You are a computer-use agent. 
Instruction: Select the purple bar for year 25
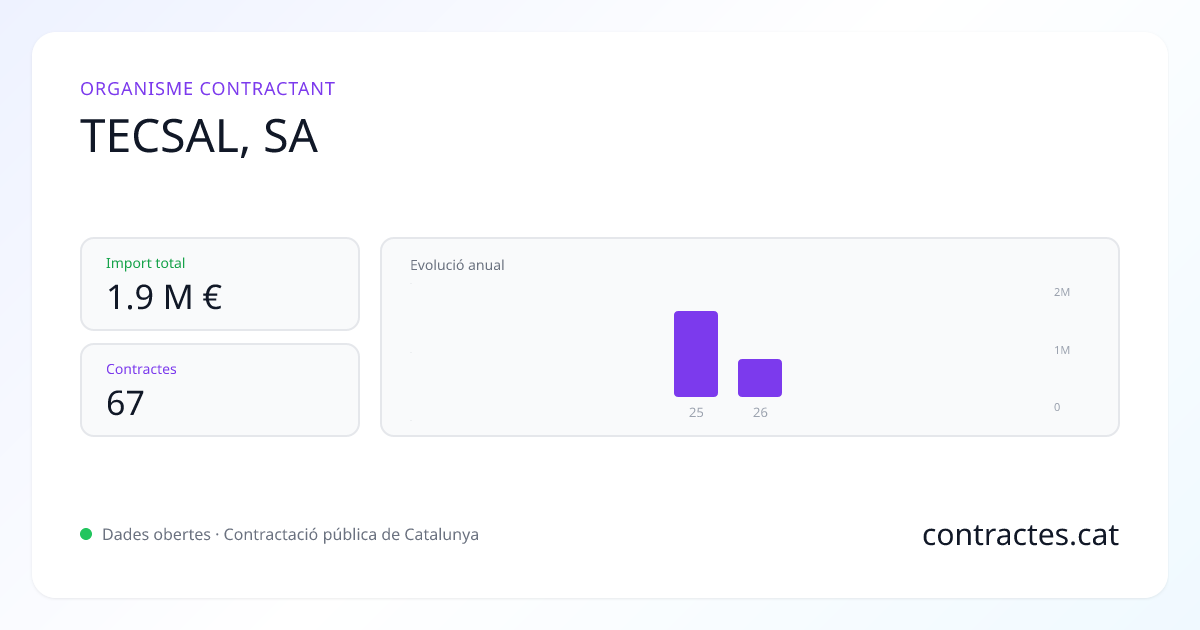click(696, 354)
